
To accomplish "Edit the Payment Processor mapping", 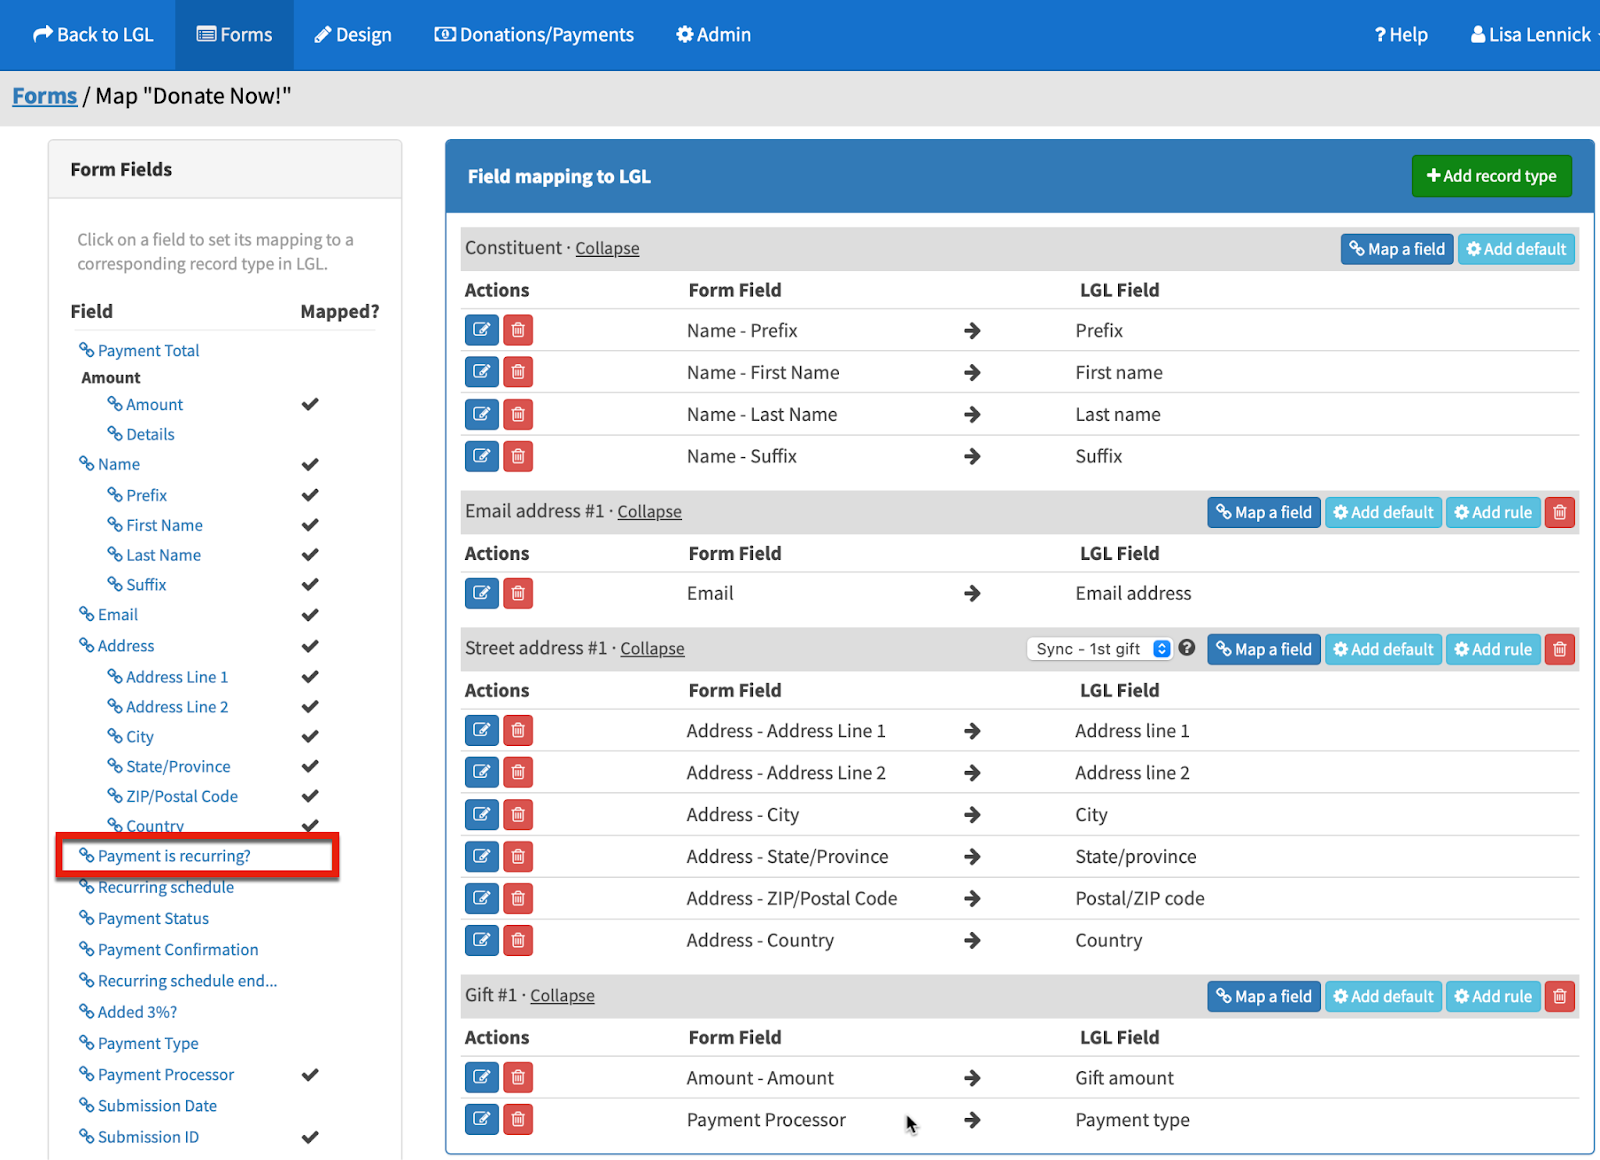I will [481, 1119].
